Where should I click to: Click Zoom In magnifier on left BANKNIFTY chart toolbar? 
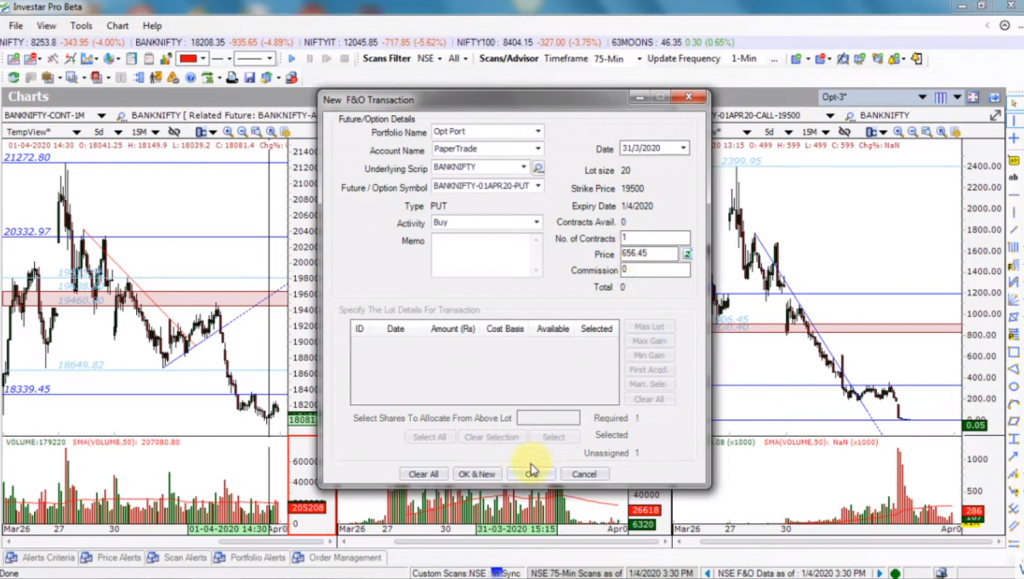(228, 132)
